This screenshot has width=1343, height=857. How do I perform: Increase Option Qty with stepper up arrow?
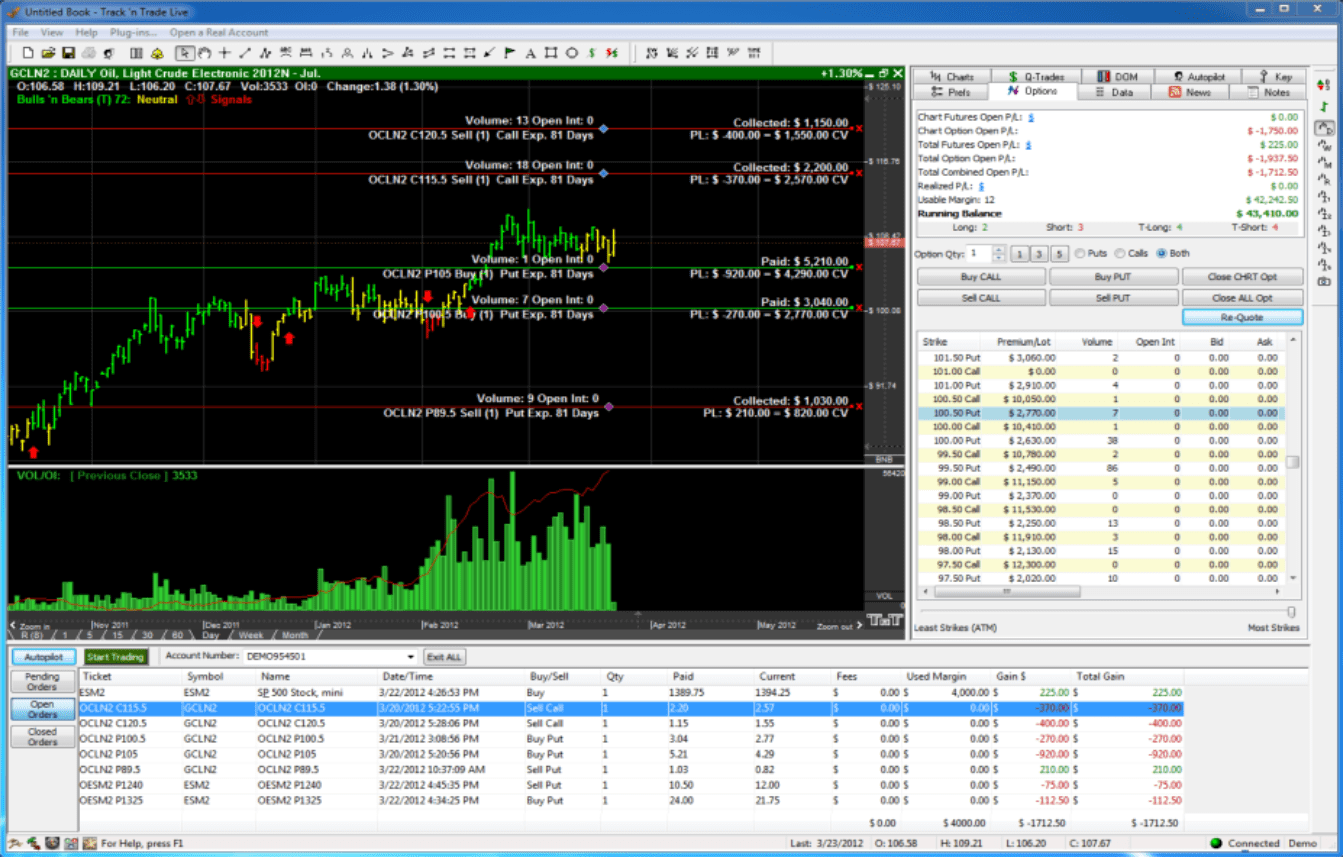[998, 249]
